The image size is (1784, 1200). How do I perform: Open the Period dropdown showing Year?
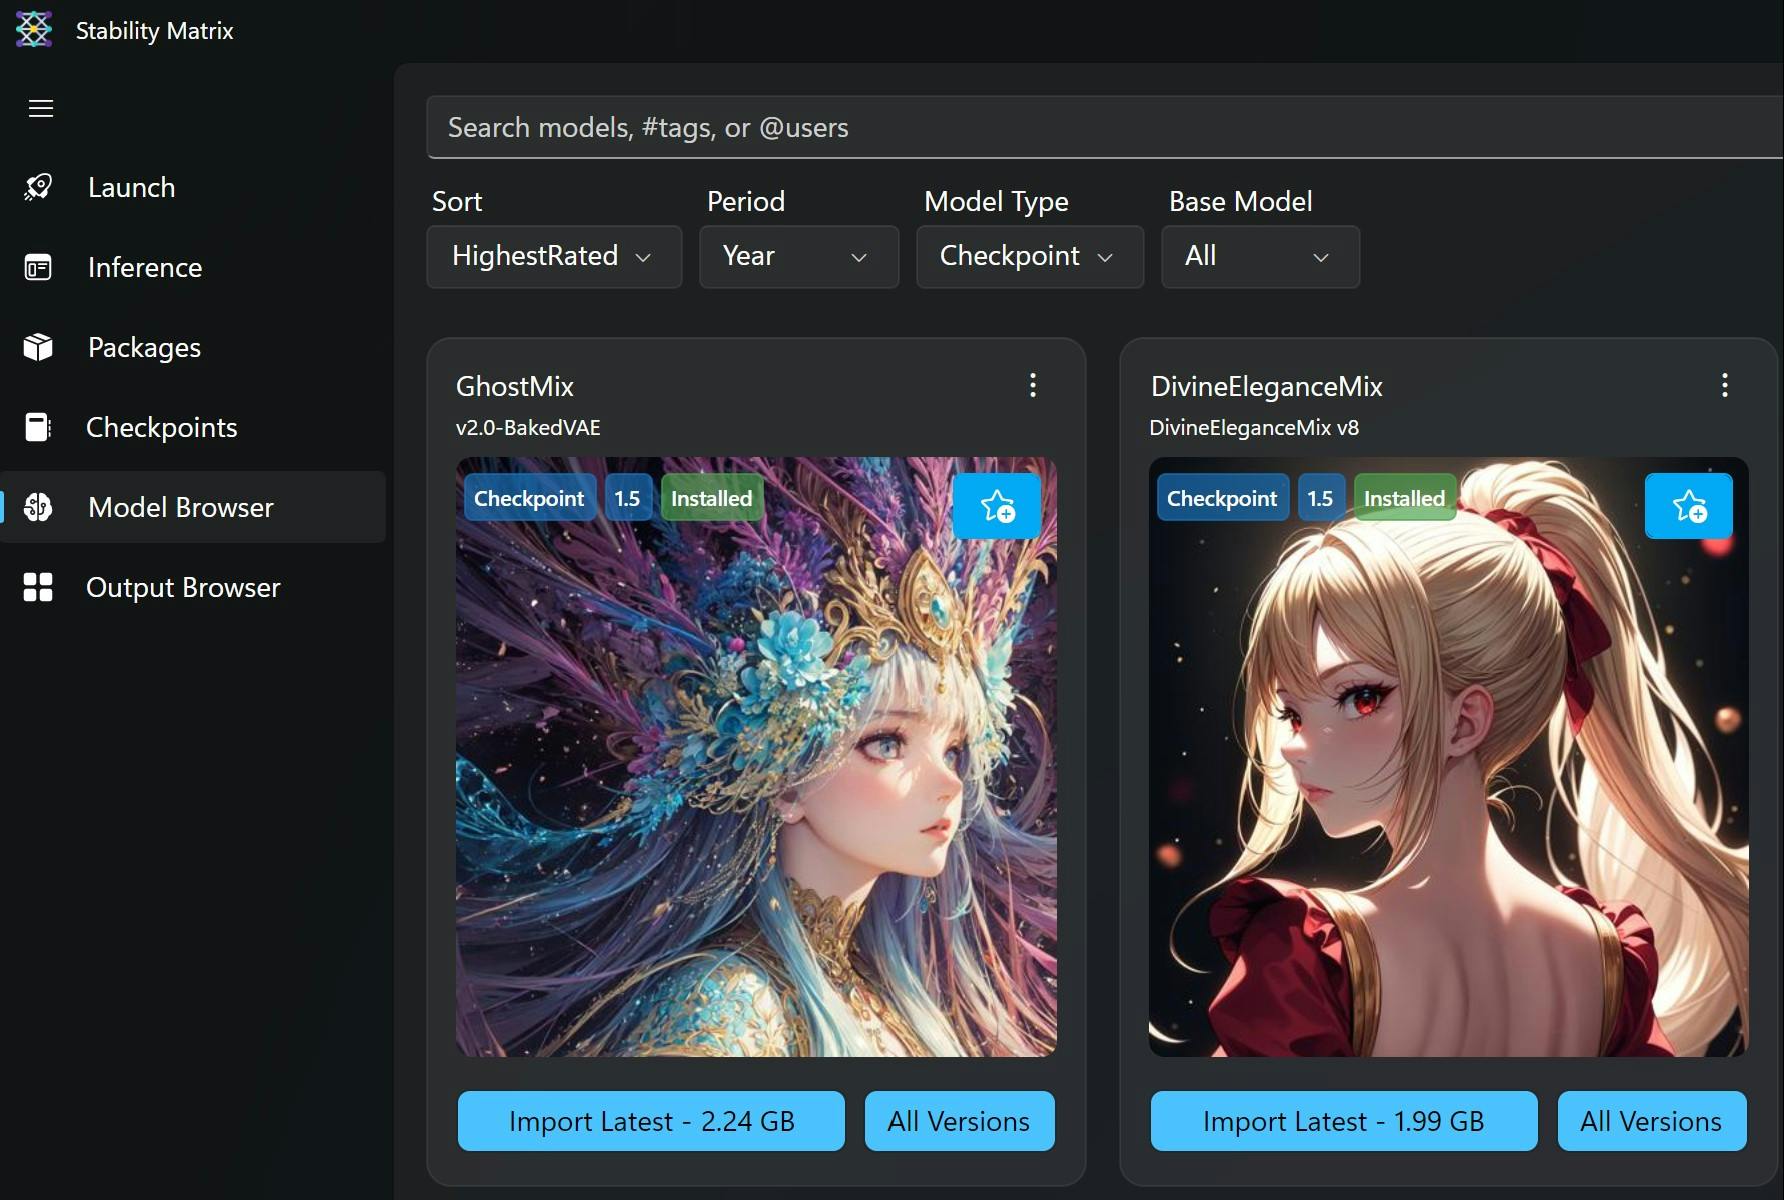pyautogui.click(x=799, y=257)
